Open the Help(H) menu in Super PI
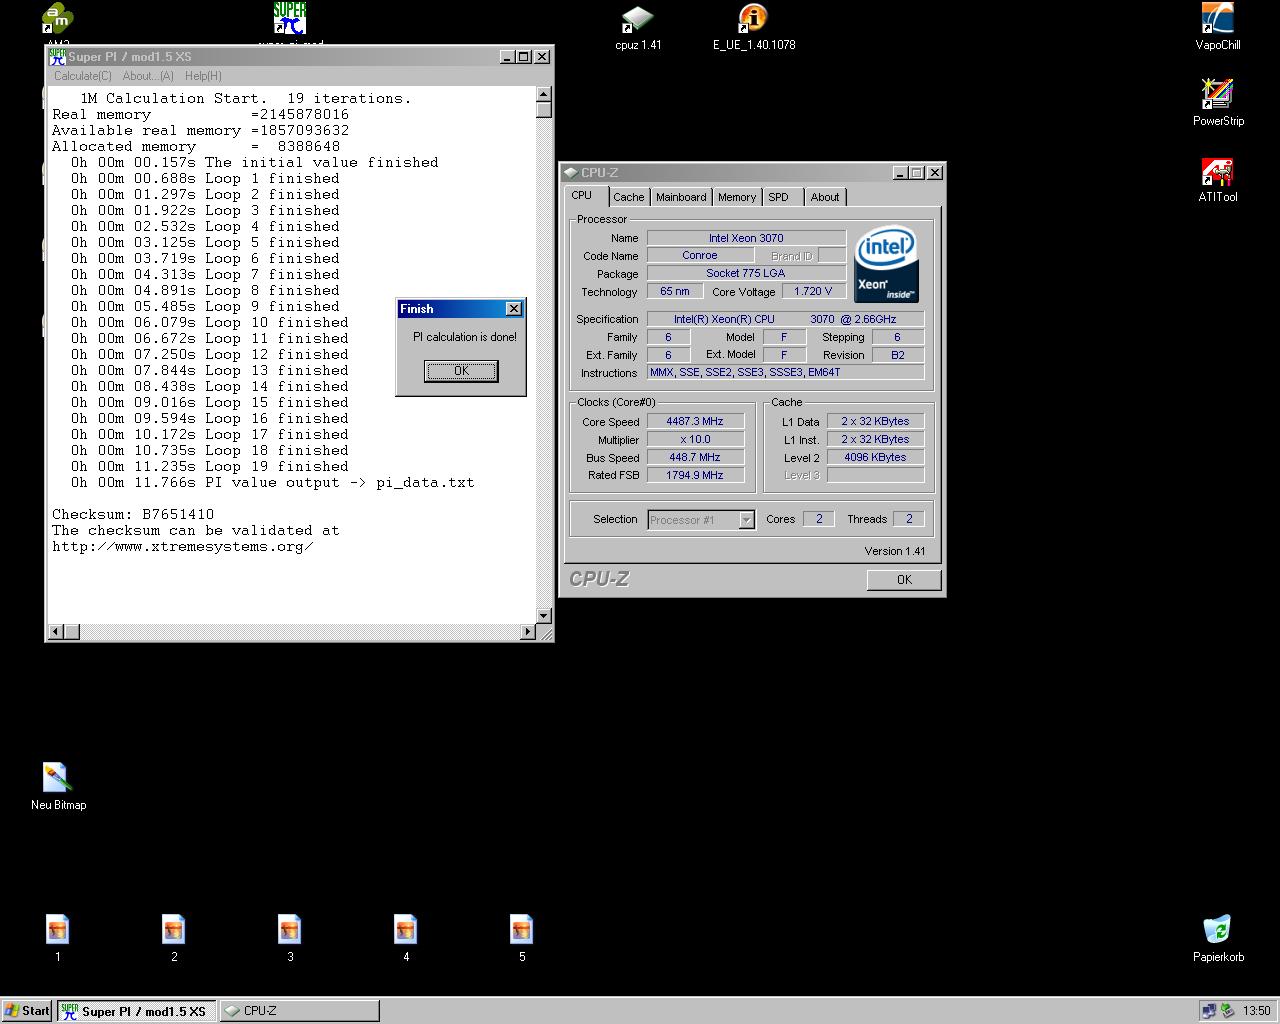The width and height of the screenshot is (1280, 1024). 203,76
